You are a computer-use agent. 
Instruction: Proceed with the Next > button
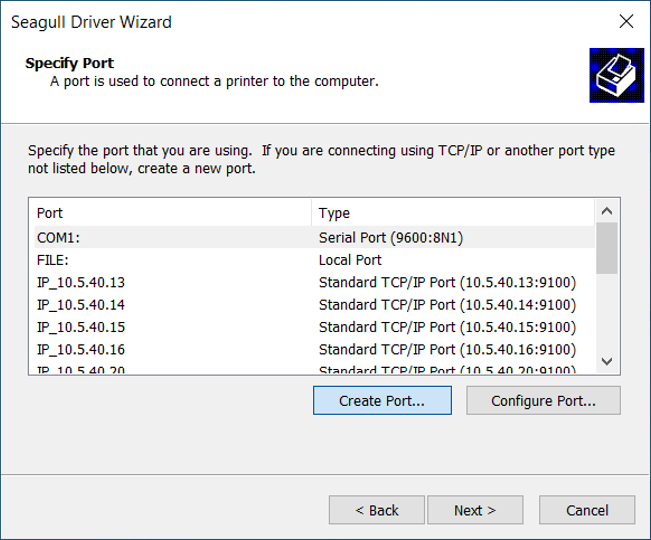pyautogui.click(x=475, y=510)
